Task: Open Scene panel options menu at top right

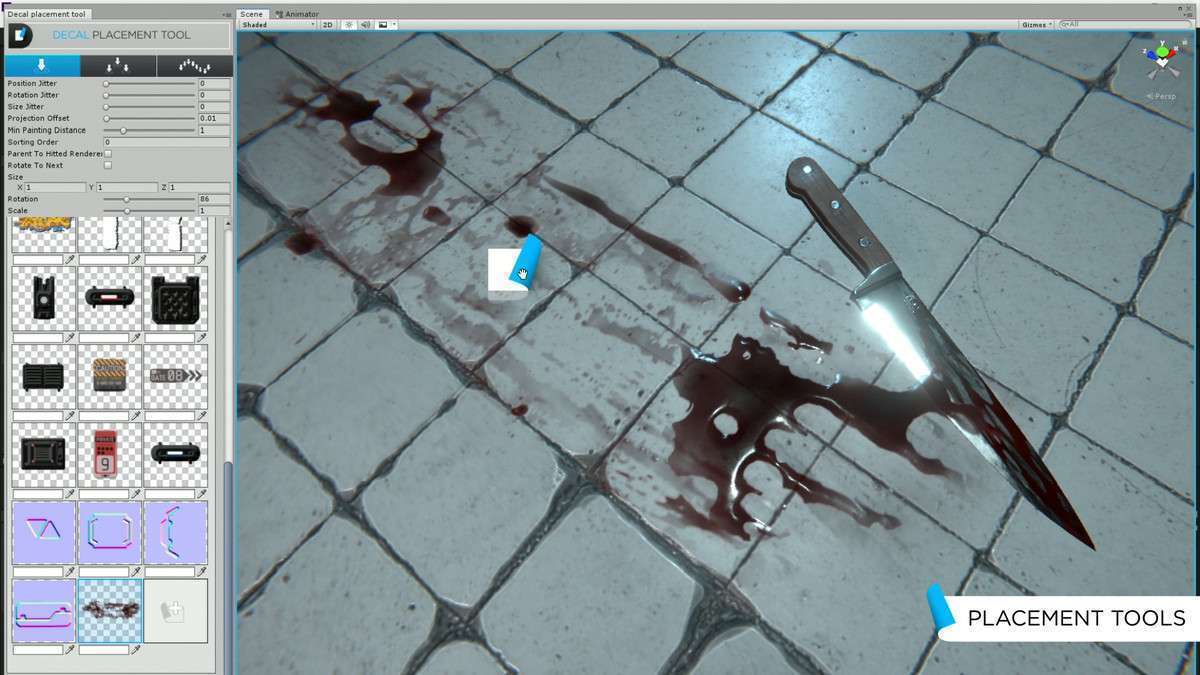Action: [1190, 14]
